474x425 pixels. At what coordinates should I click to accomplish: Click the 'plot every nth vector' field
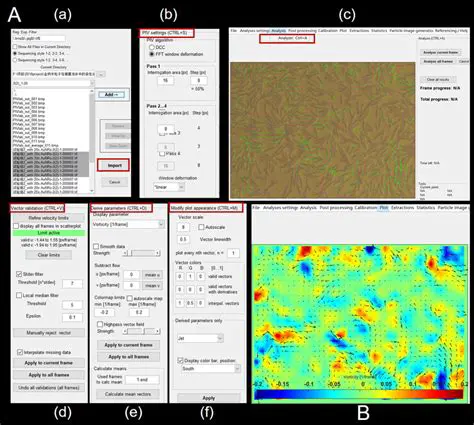tap(233, 253)
